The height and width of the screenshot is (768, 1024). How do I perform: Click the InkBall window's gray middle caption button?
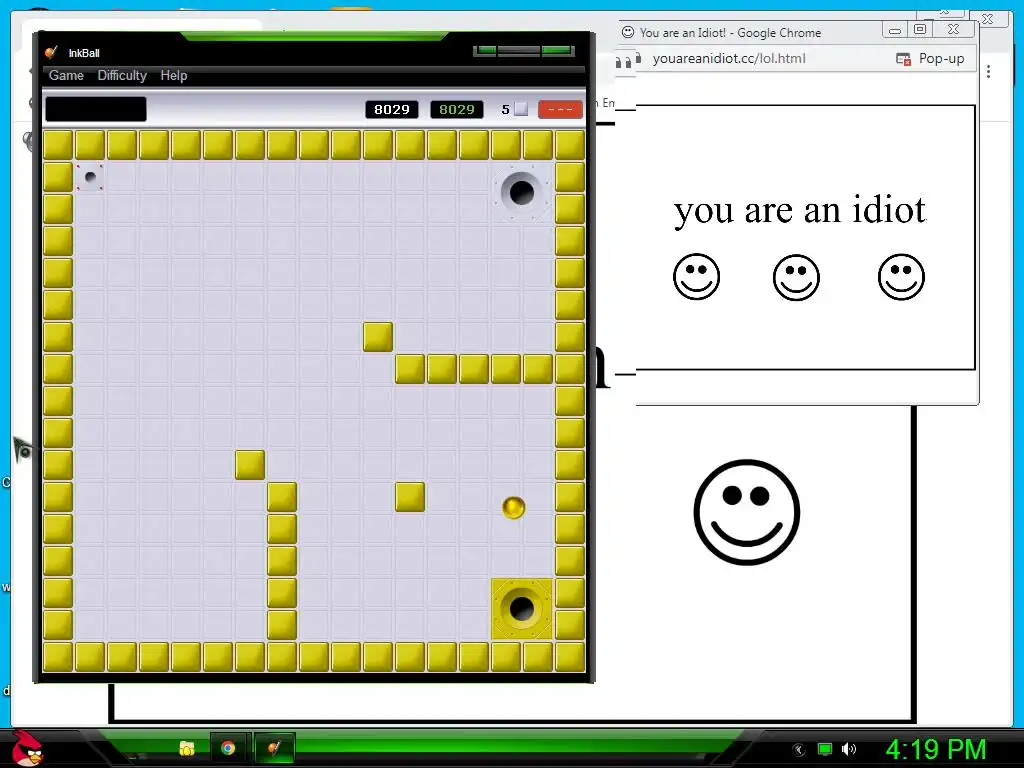coord(519,50)
